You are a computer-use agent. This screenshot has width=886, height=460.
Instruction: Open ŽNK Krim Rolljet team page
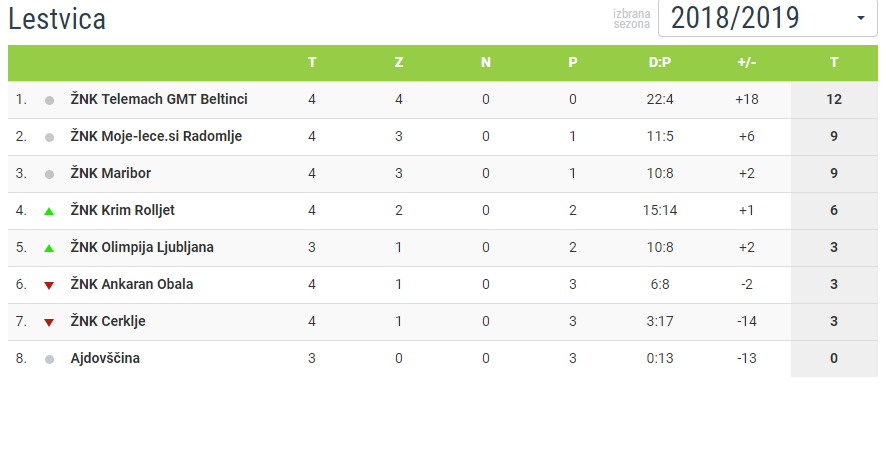tap(123, 210)
